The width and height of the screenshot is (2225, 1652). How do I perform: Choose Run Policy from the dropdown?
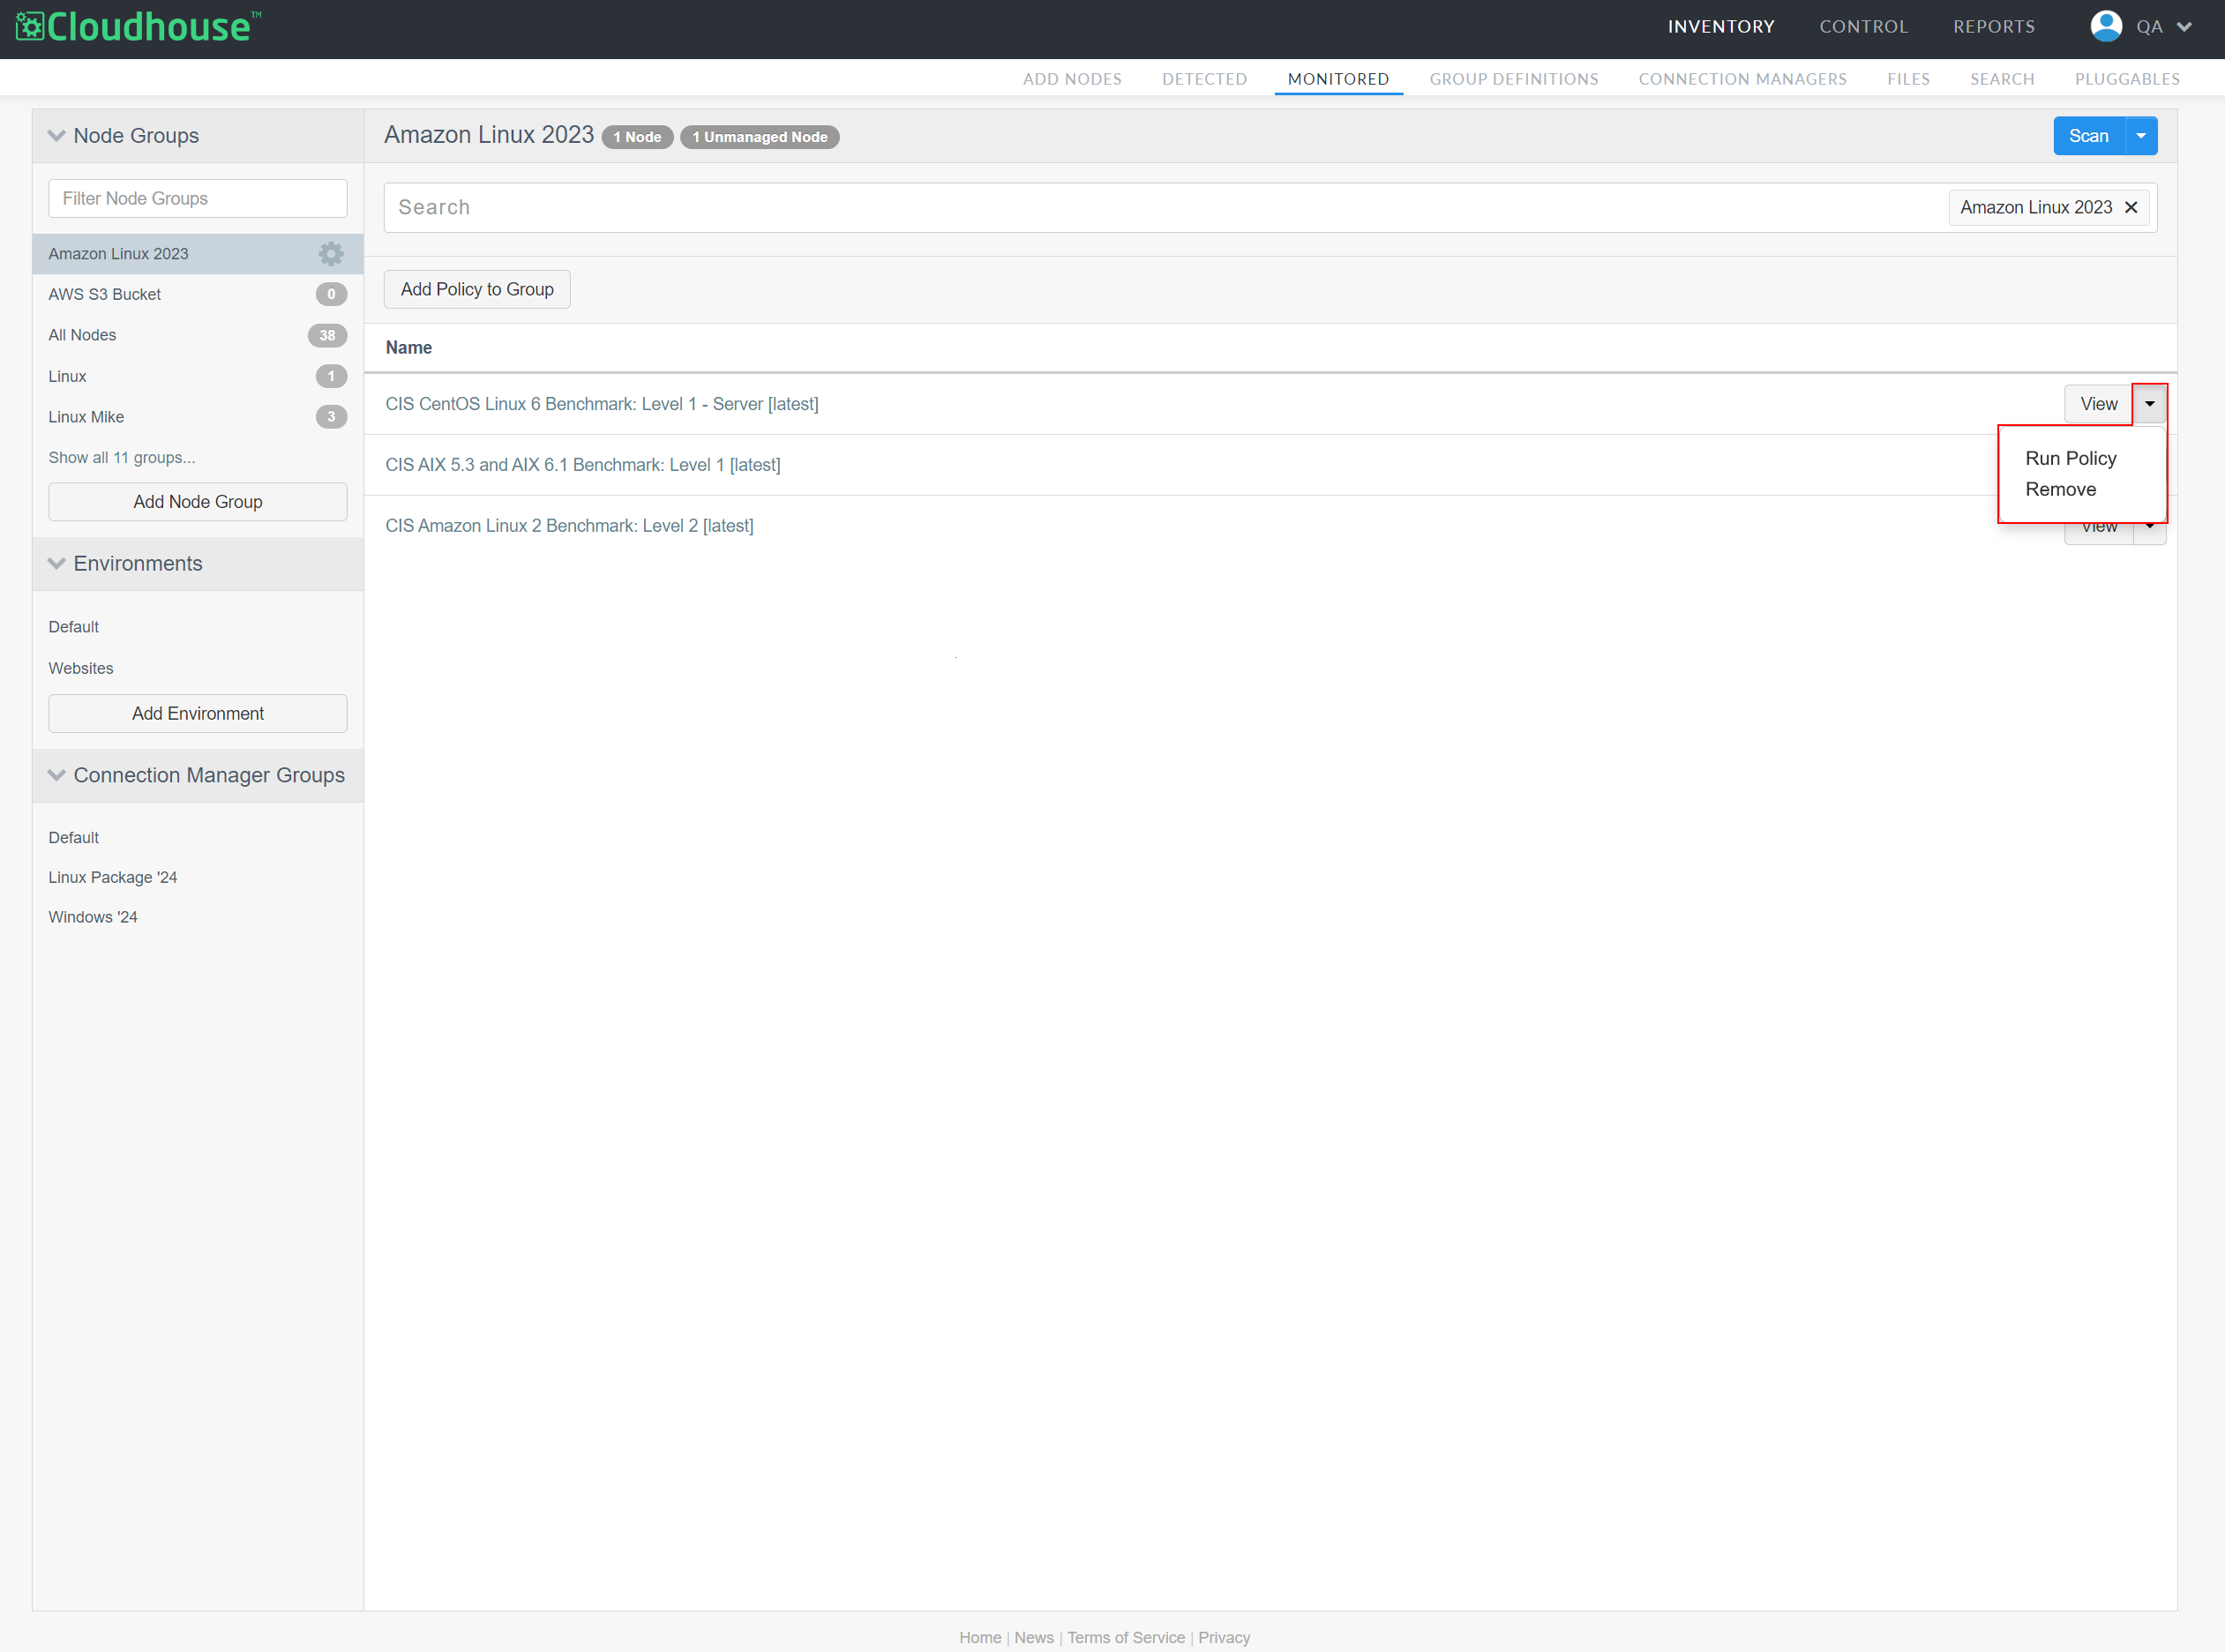coord(2070,458)
